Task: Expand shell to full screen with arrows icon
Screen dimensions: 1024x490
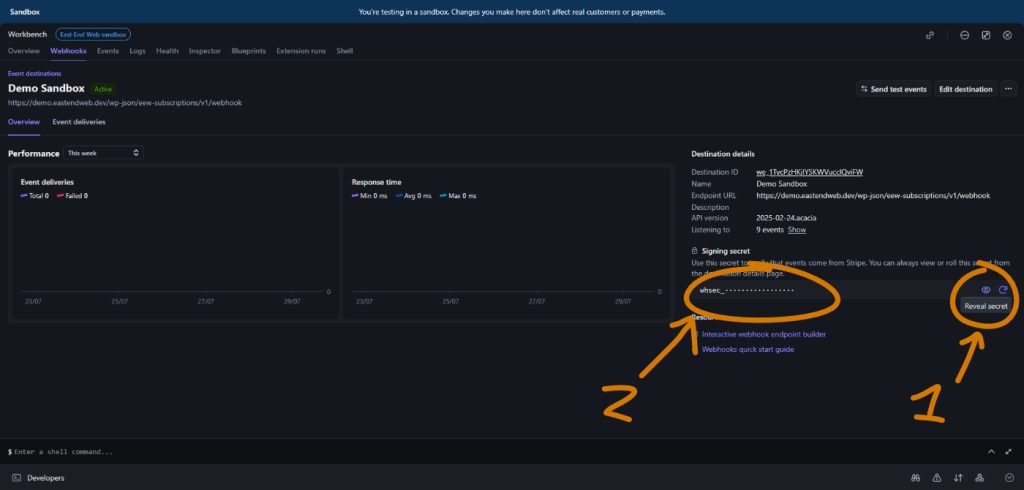Action: tap(1009, 451)
